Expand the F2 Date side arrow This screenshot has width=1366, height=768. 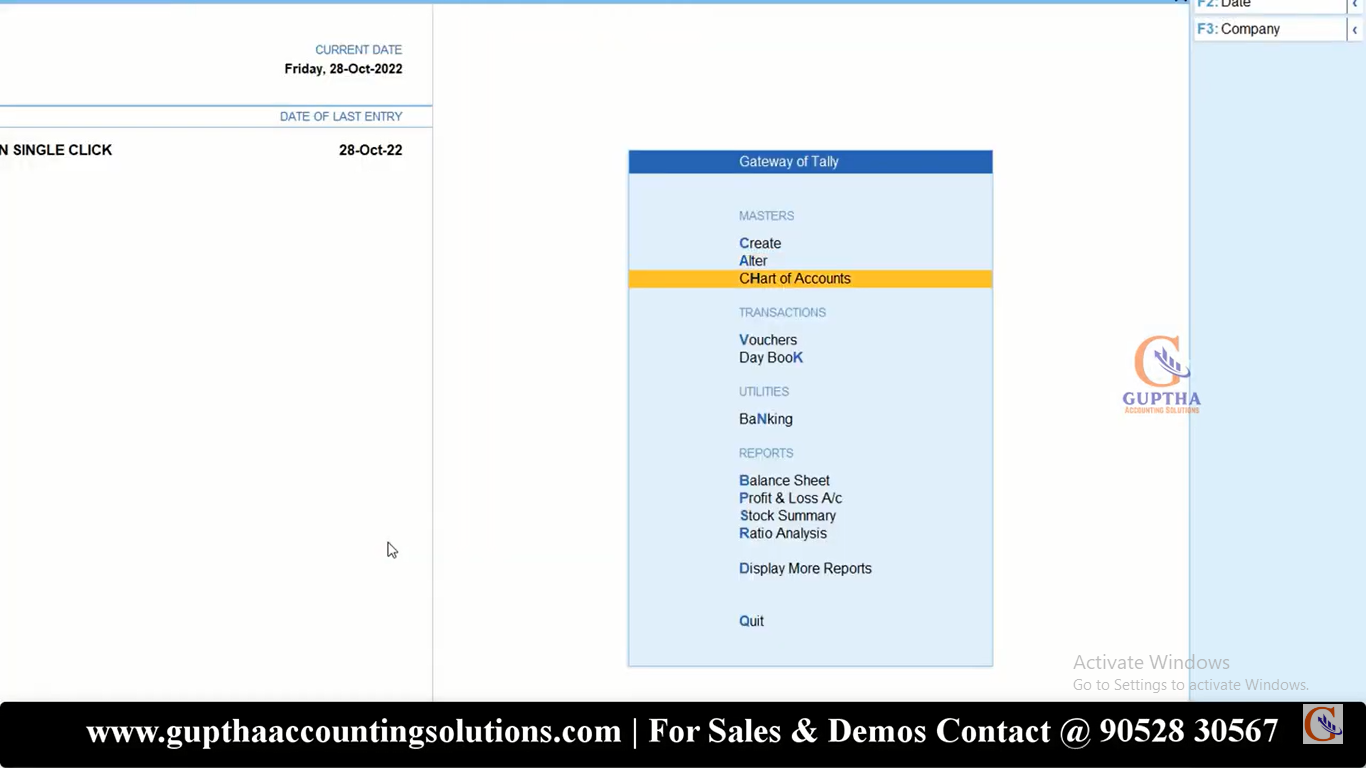click(x=1355, y=5)
